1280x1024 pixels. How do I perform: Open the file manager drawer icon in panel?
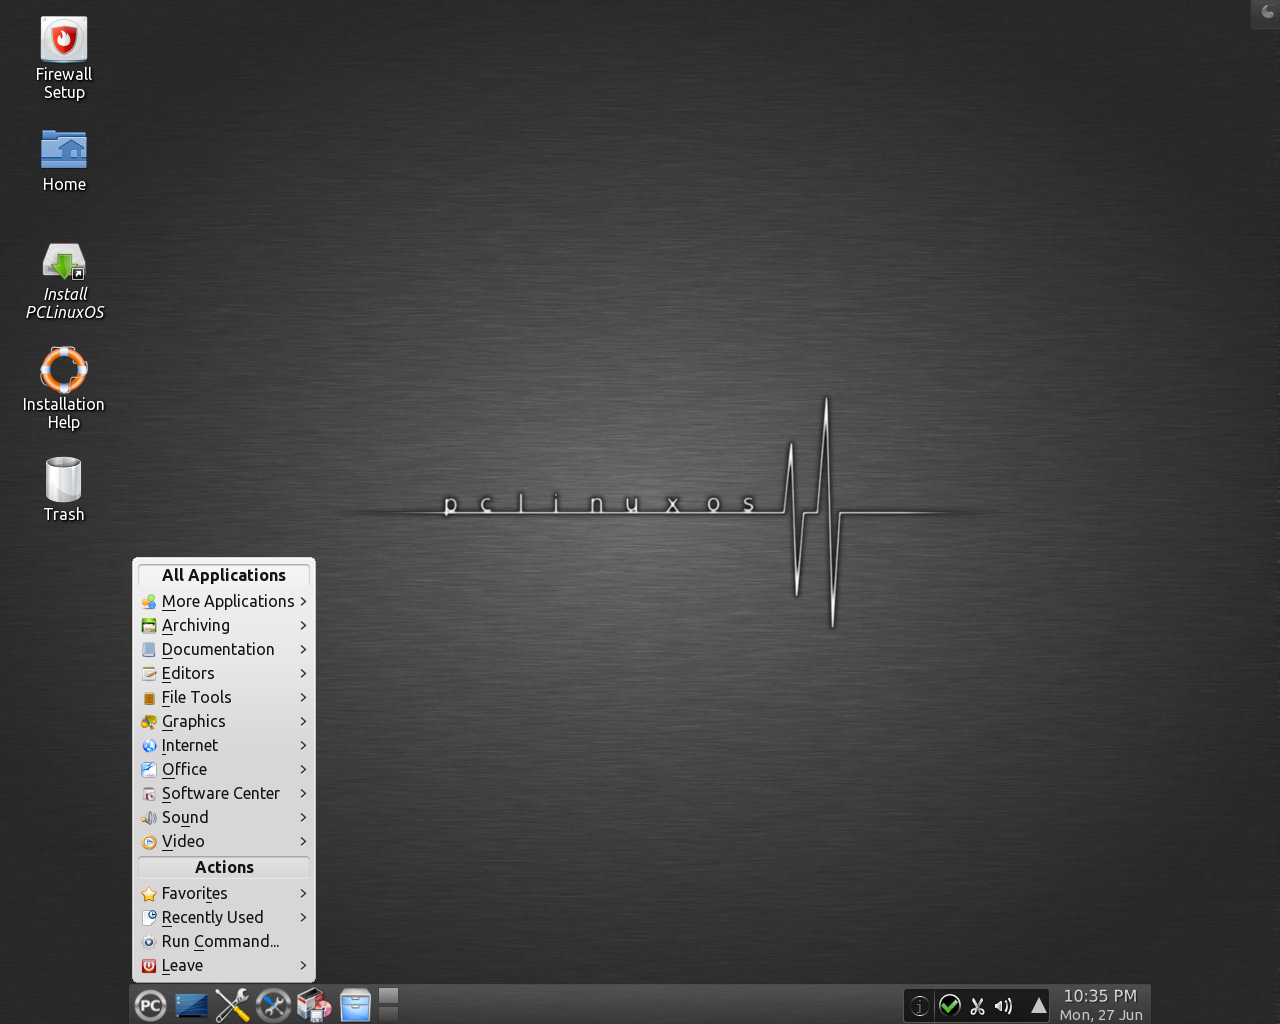[x=355, y=1005]
